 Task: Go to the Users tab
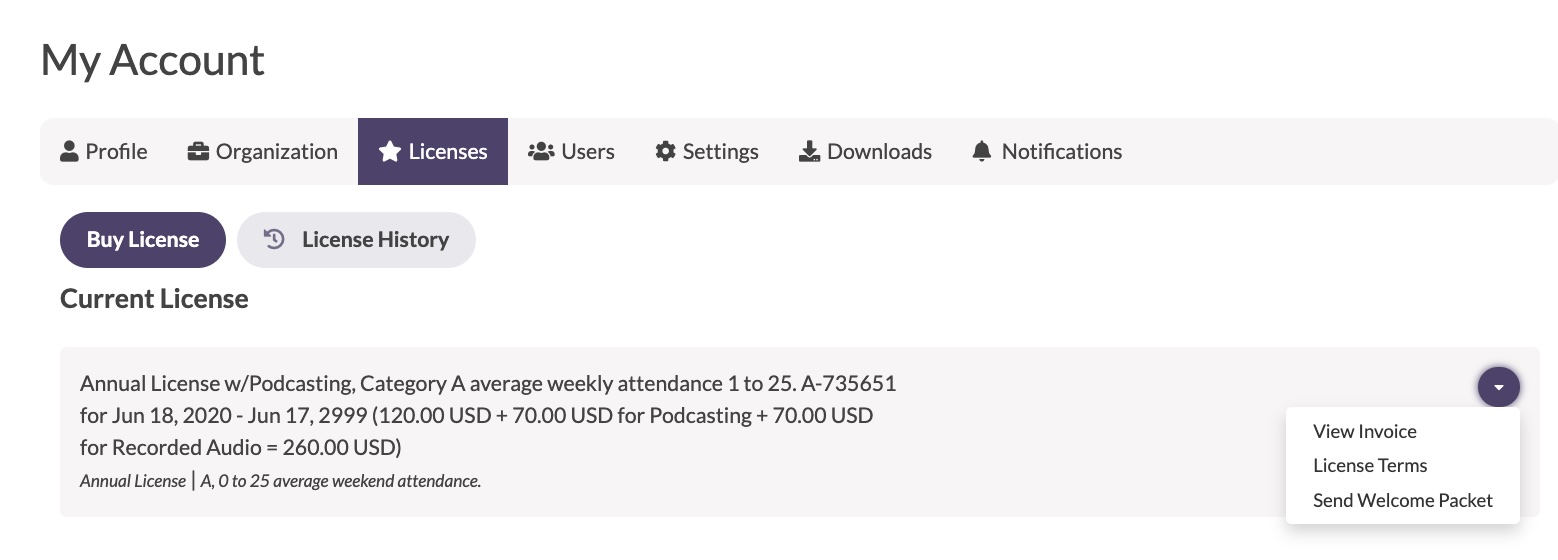coord(571,151)
